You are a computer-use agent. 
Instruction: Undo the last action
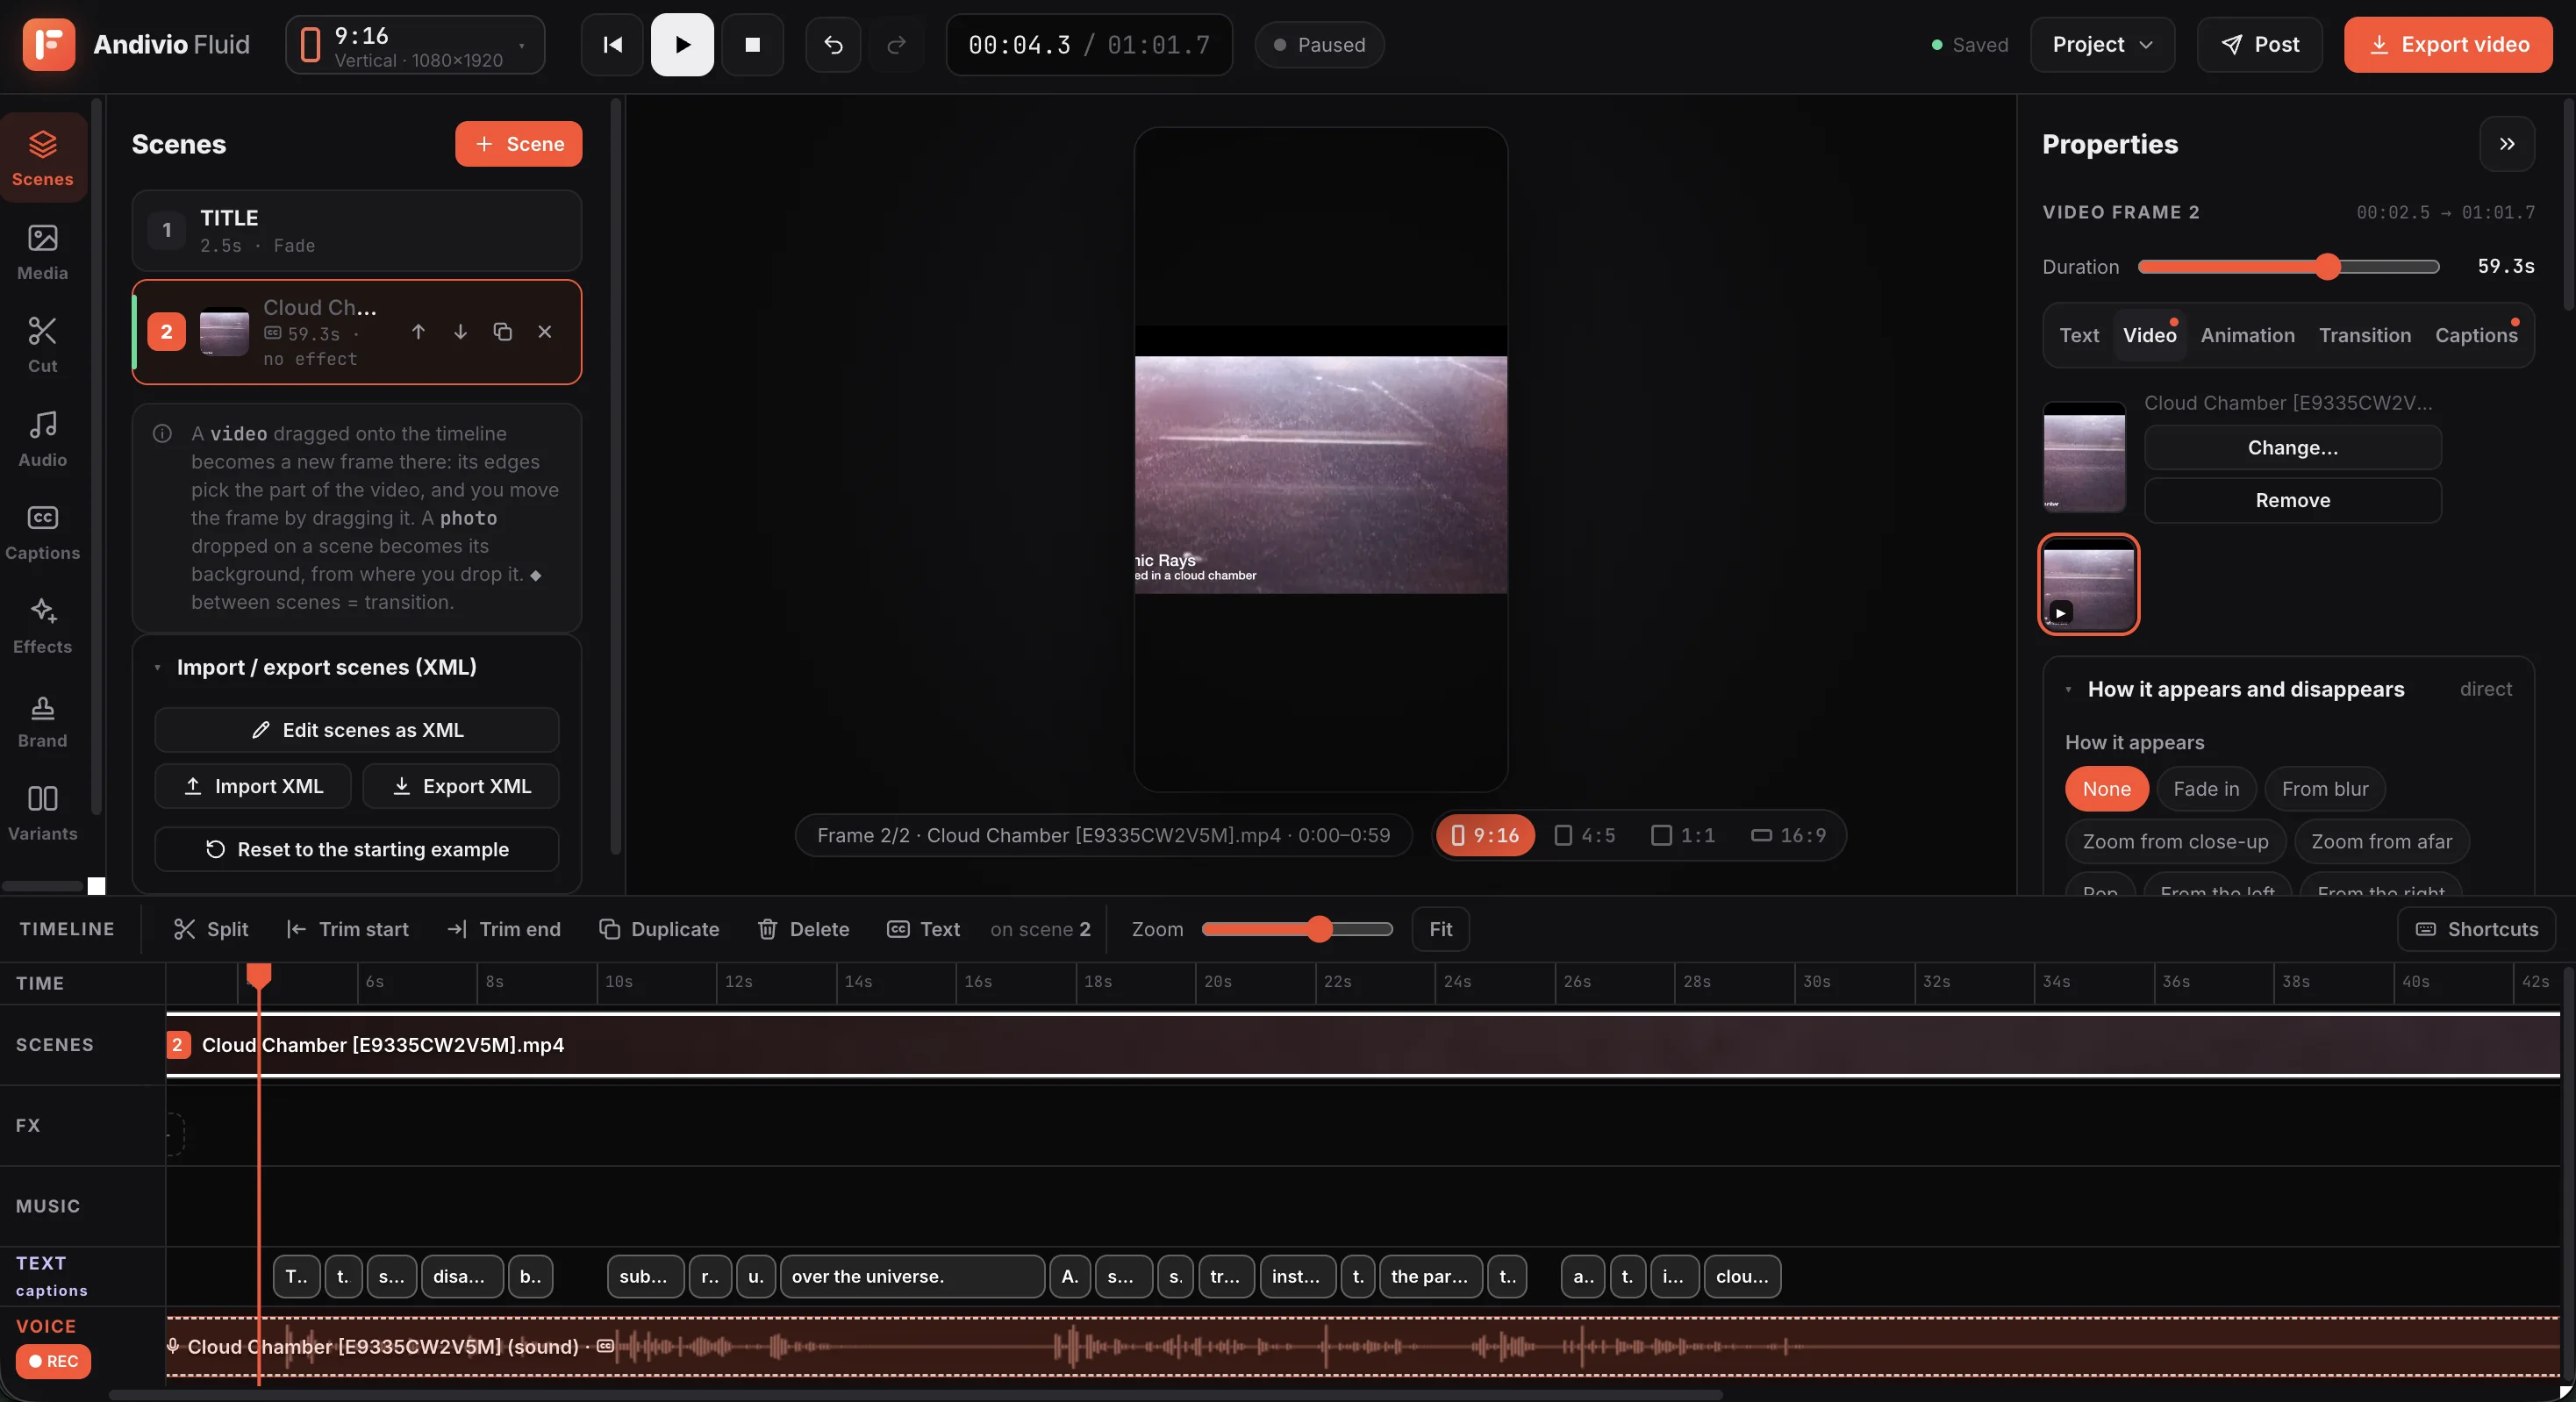(x=833, y=44)
